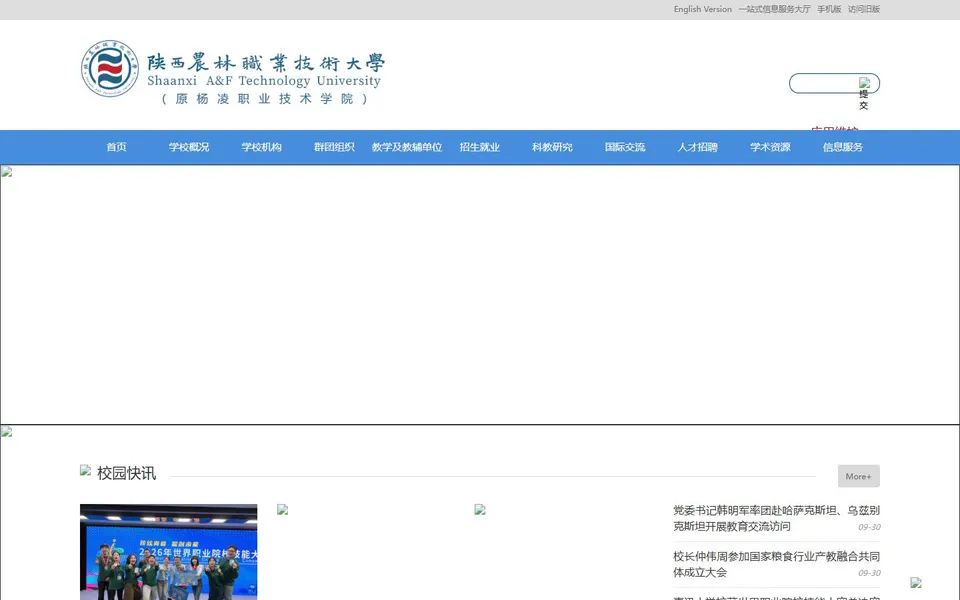Click the broken image icon beside 校园快讯
The height and width of the screenshot is (600, 960).
85,470
